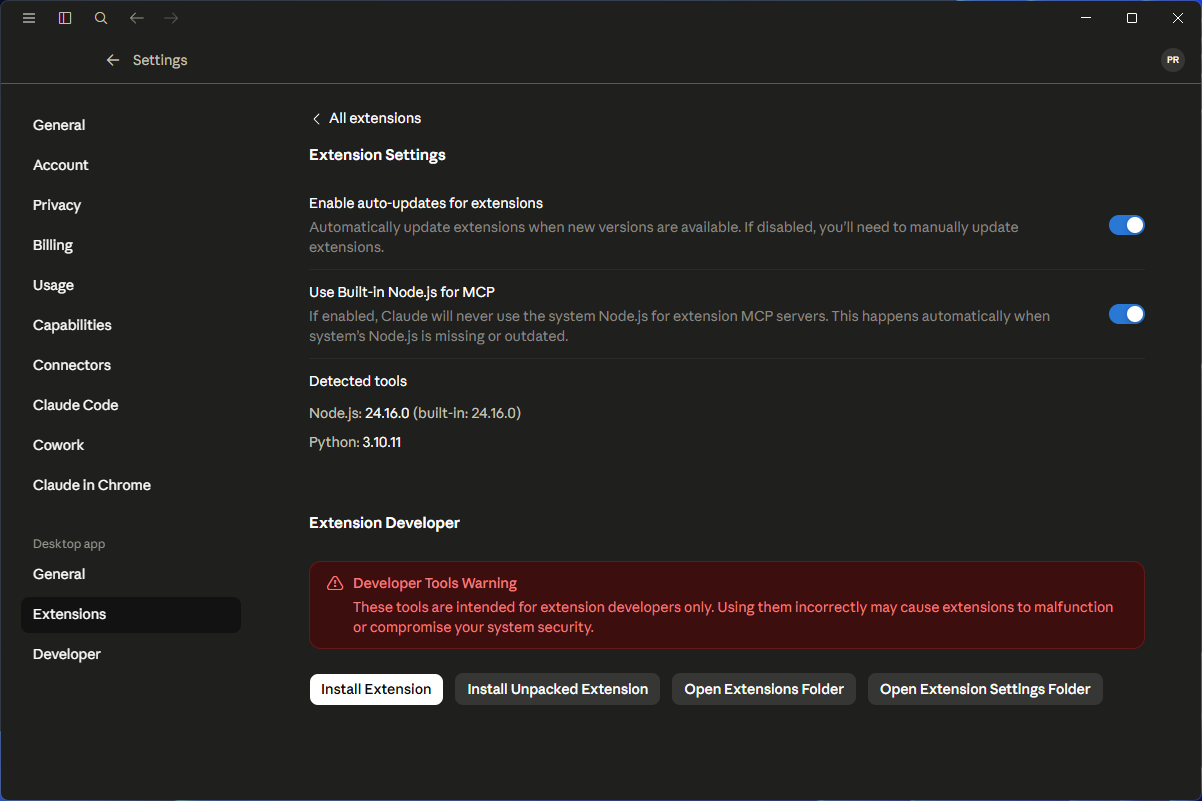Viewport: 1202px width, 801px height.
Task: Select Claude Code in the sidebar
Action: pyautogui.click(x=131, y=405)
